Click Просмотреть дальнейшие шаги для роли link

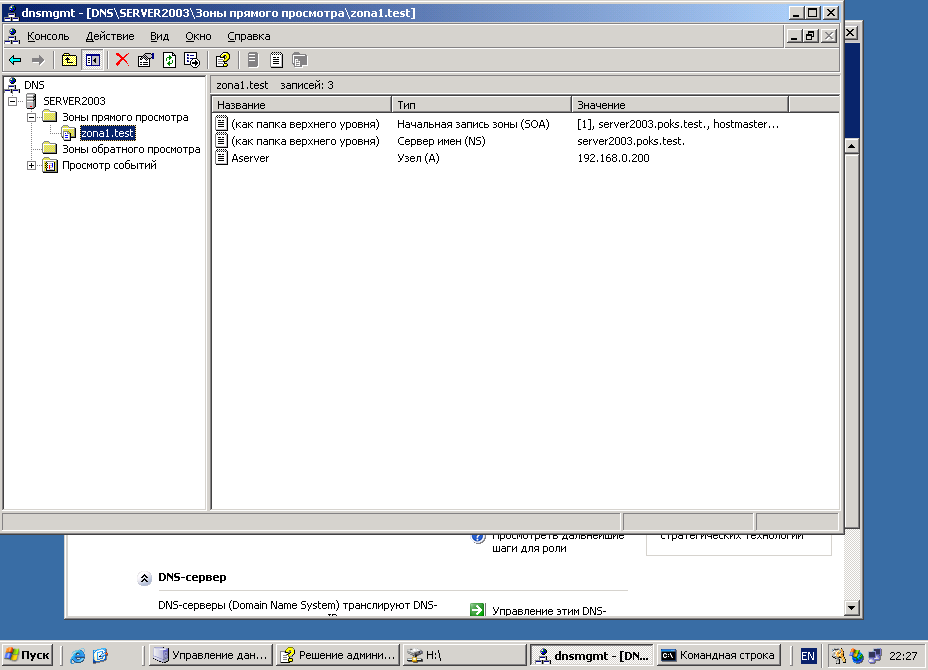[x=558, y=542]
